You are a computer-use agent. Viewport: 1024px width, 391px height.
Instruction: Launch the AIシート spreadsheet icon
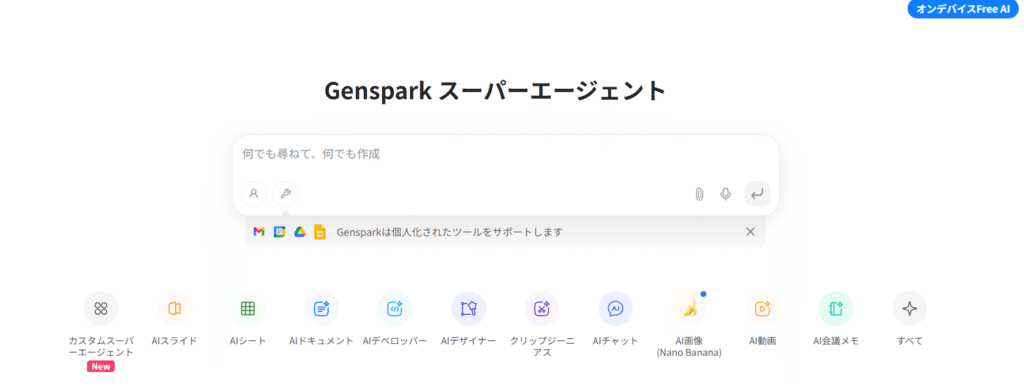(248, 308)
